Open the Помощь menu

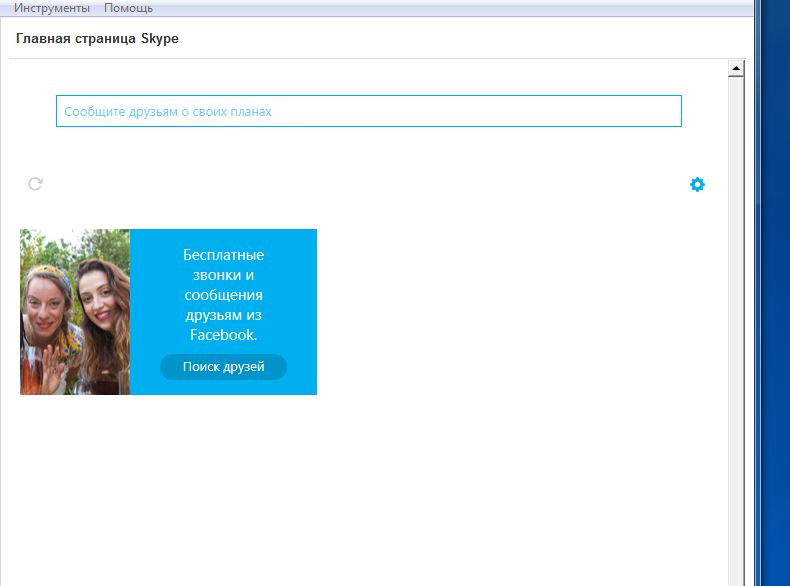point(128,8)
